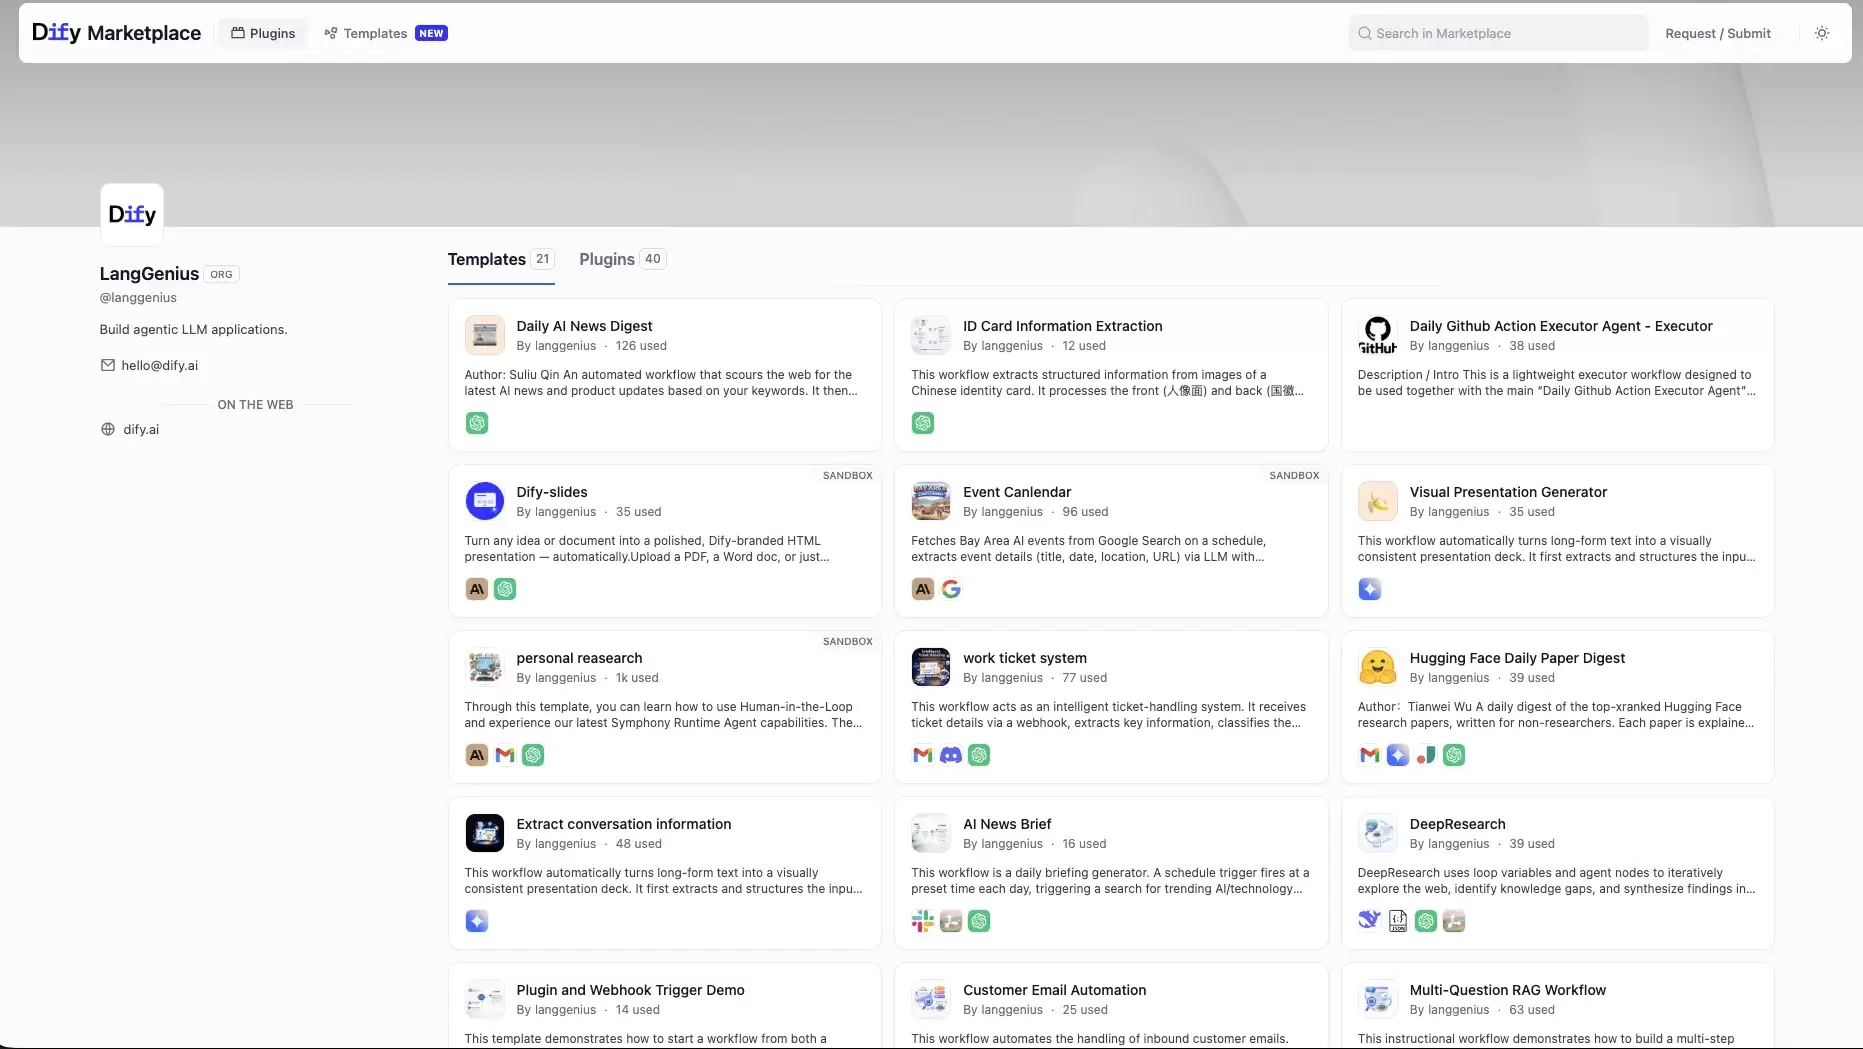Toggle the light/dark theme sun icon
Image resolution: width=1863 pixels, height=1049 pixels.
tap(1822, 33)
